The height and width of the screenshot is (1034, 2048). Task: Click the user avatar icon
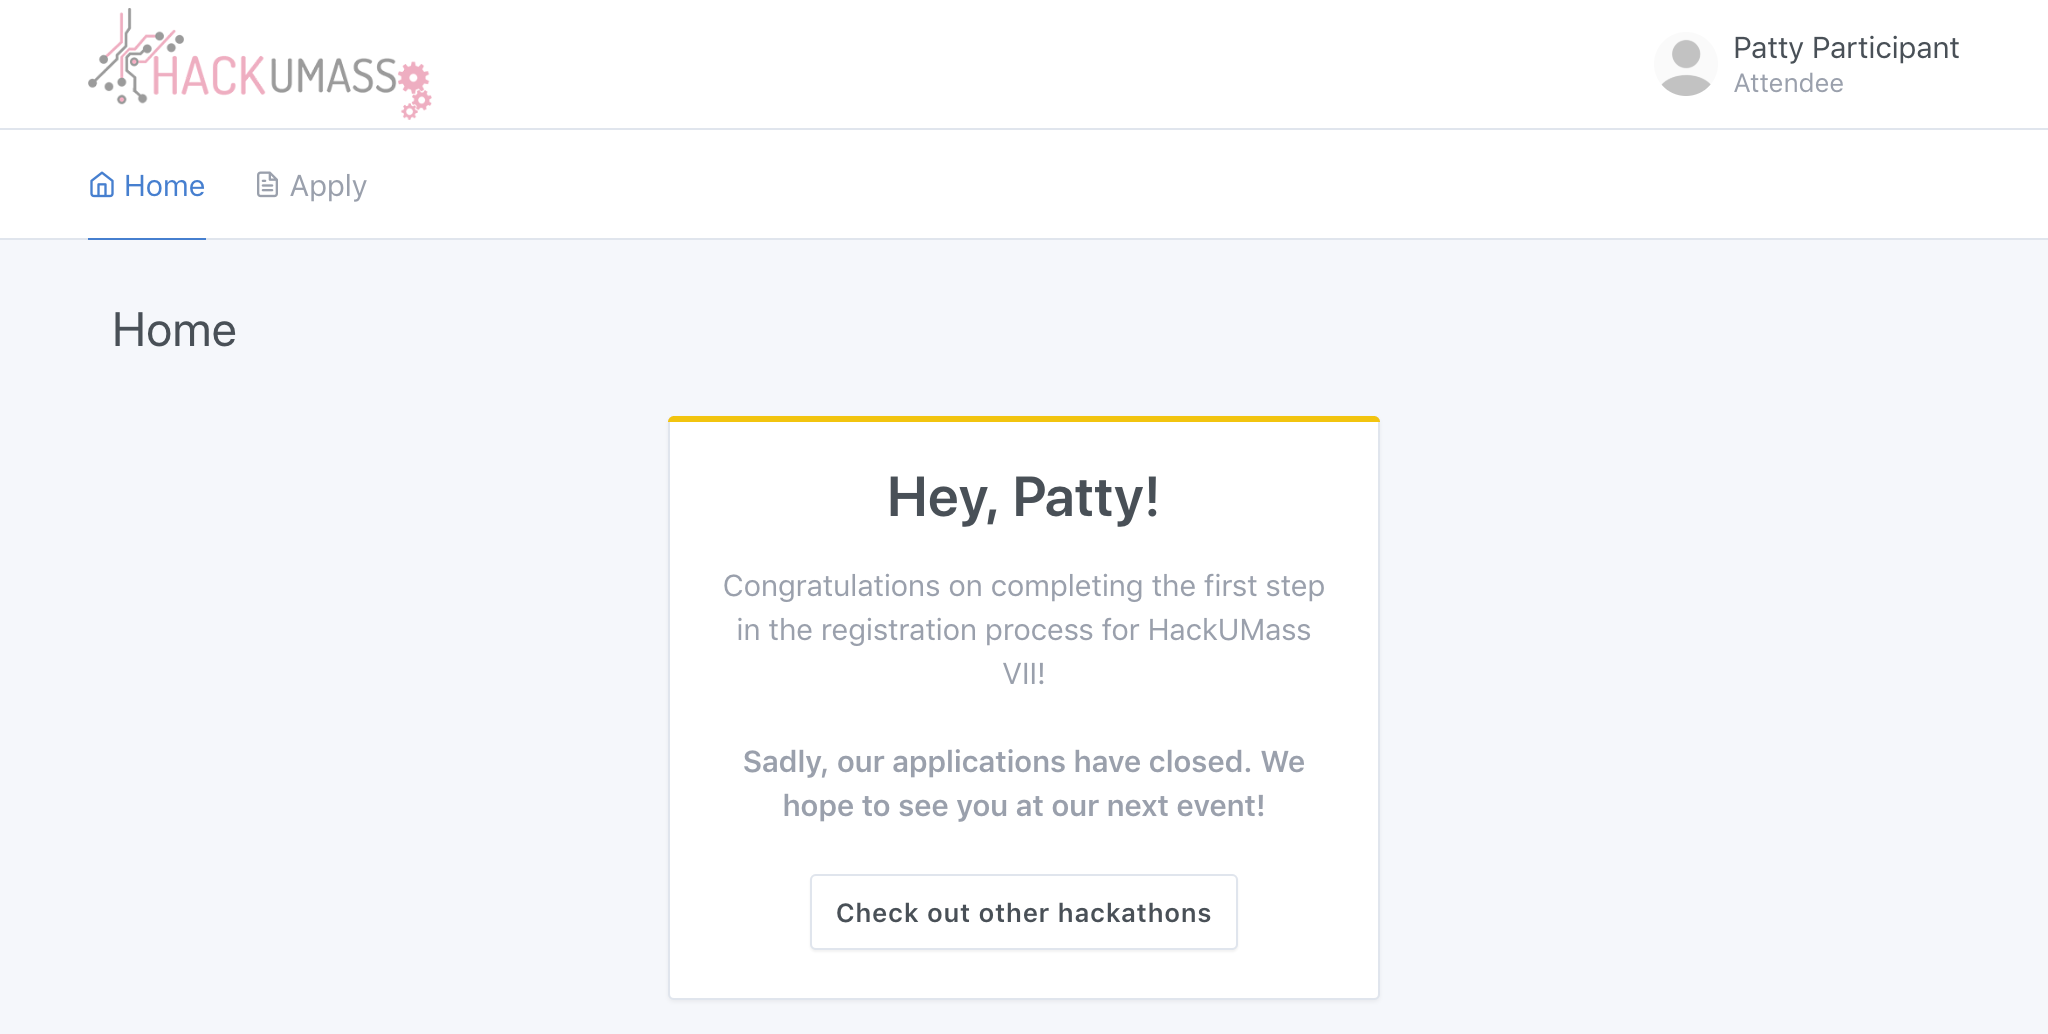(x=1686, y=66)
